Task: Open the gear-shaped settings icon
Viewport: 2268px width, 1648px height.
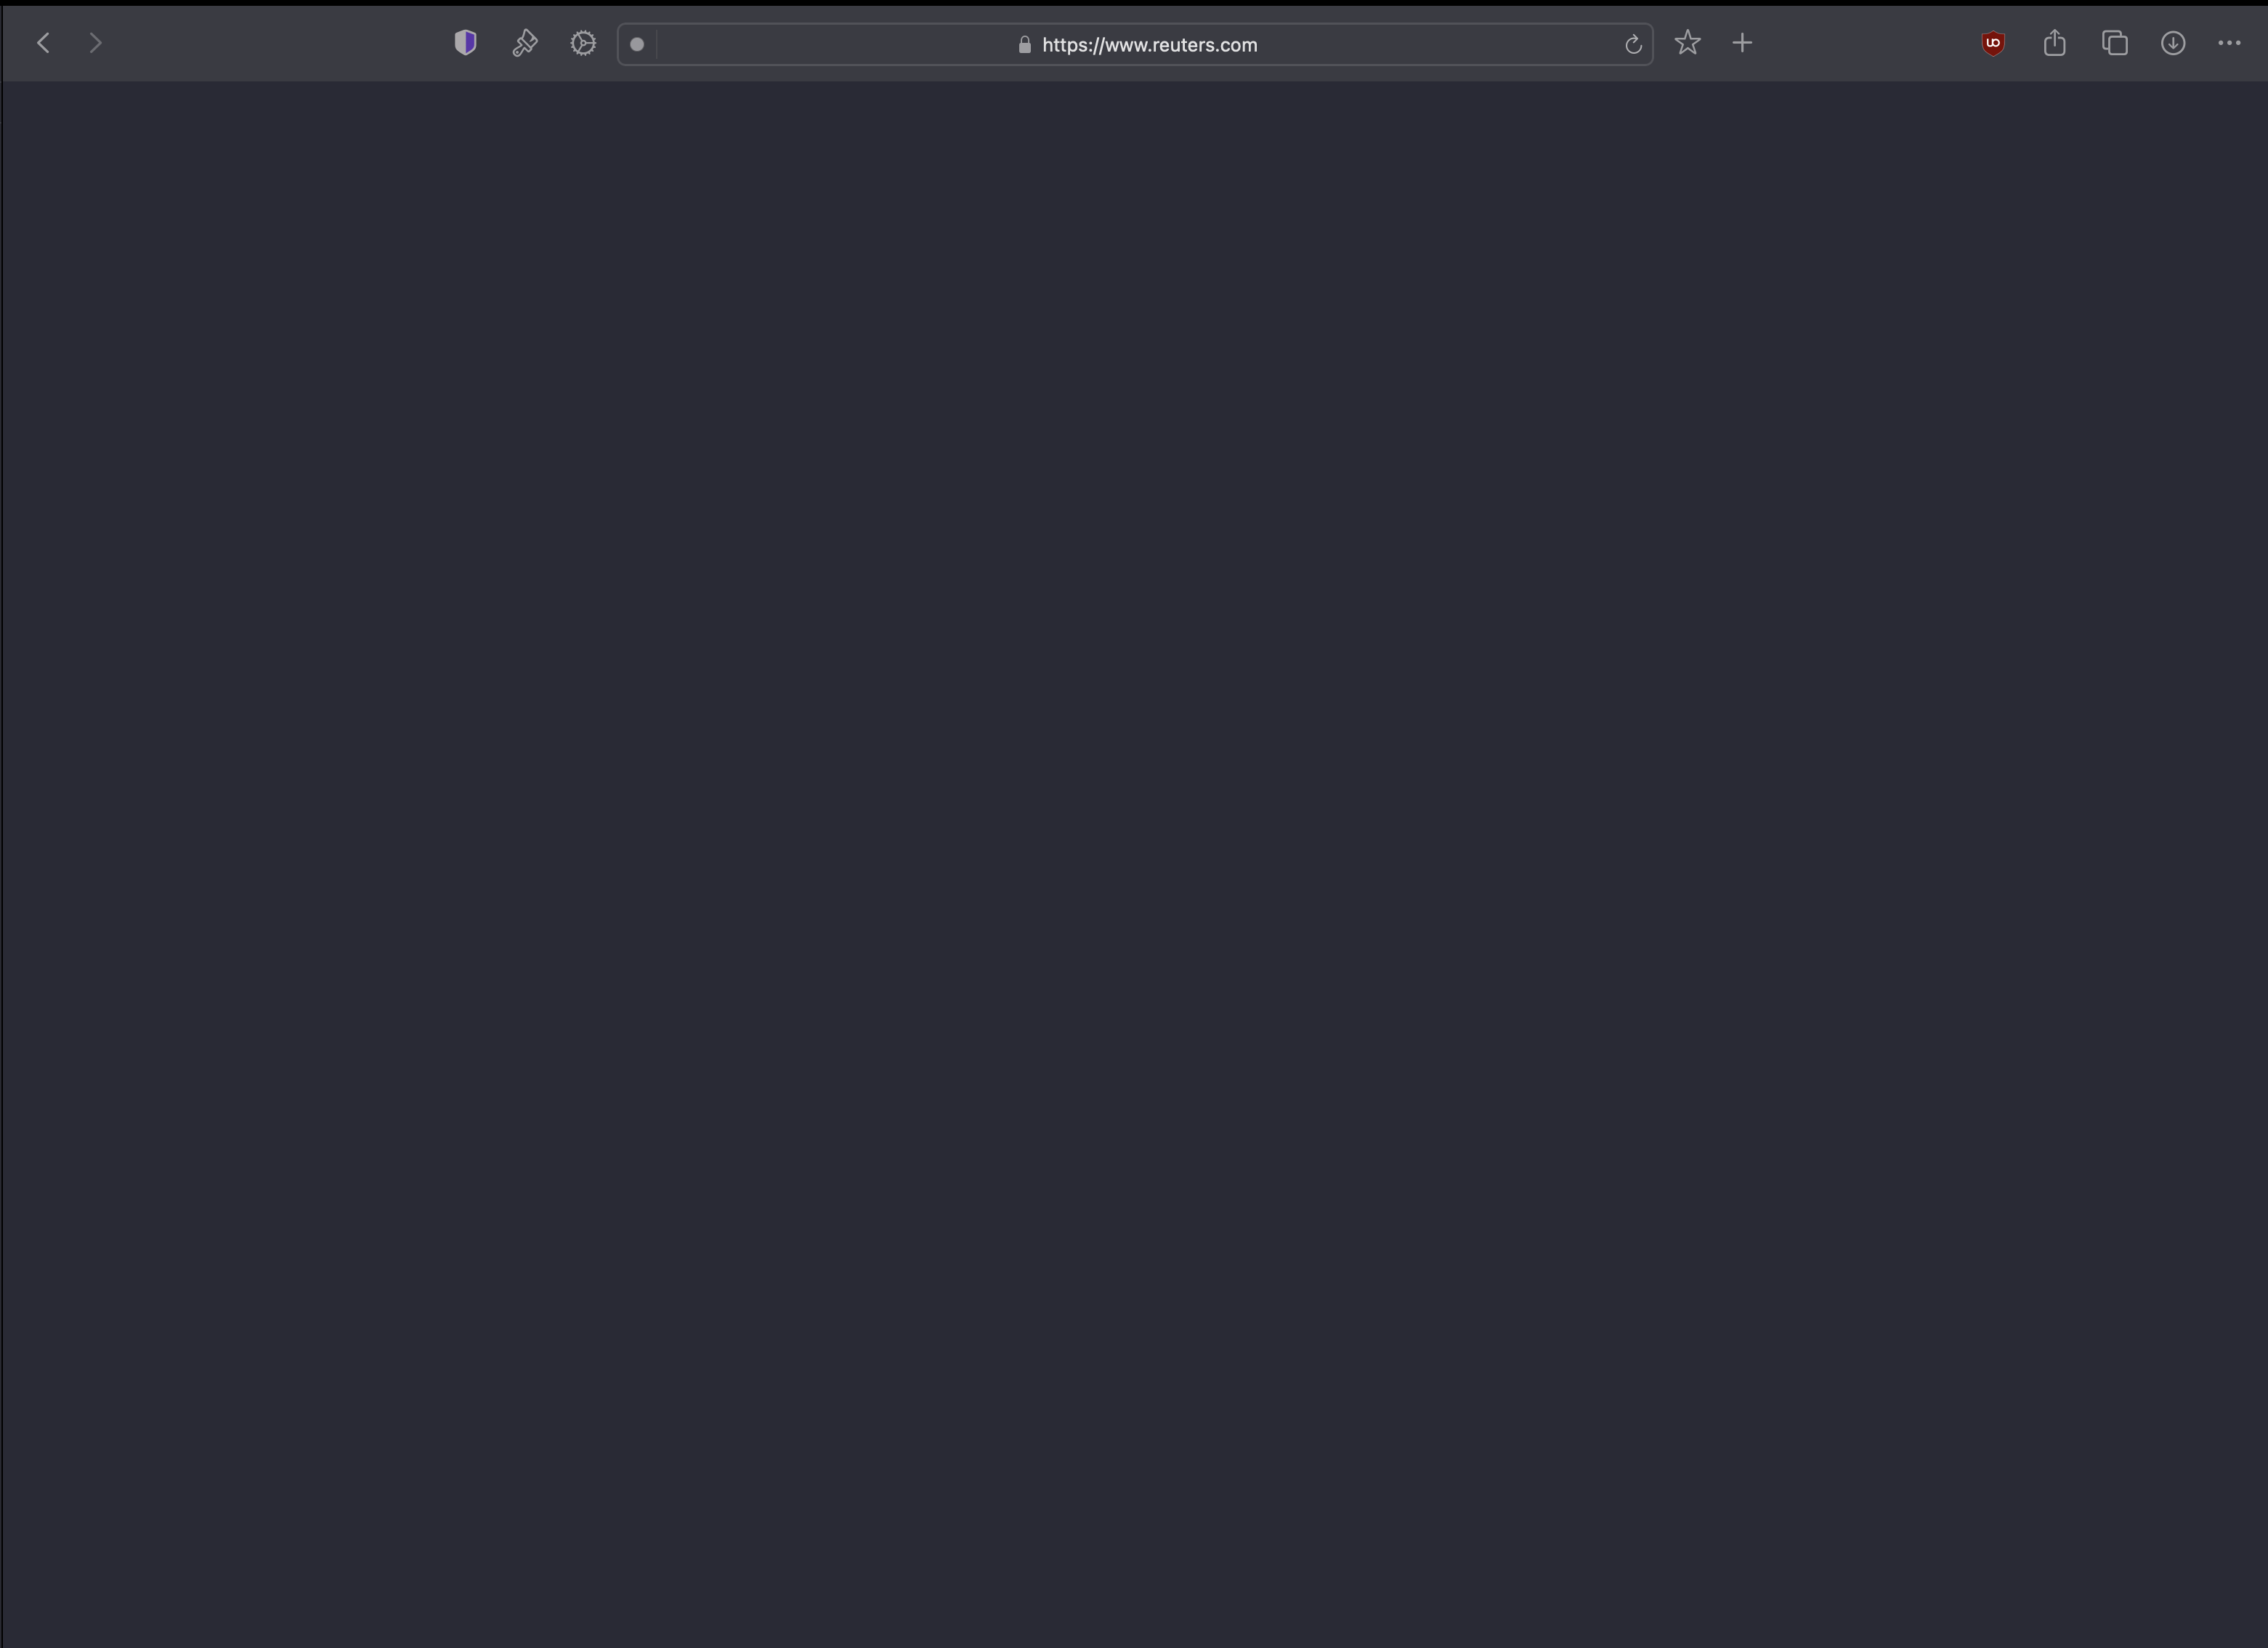Action: click(583, 43)
